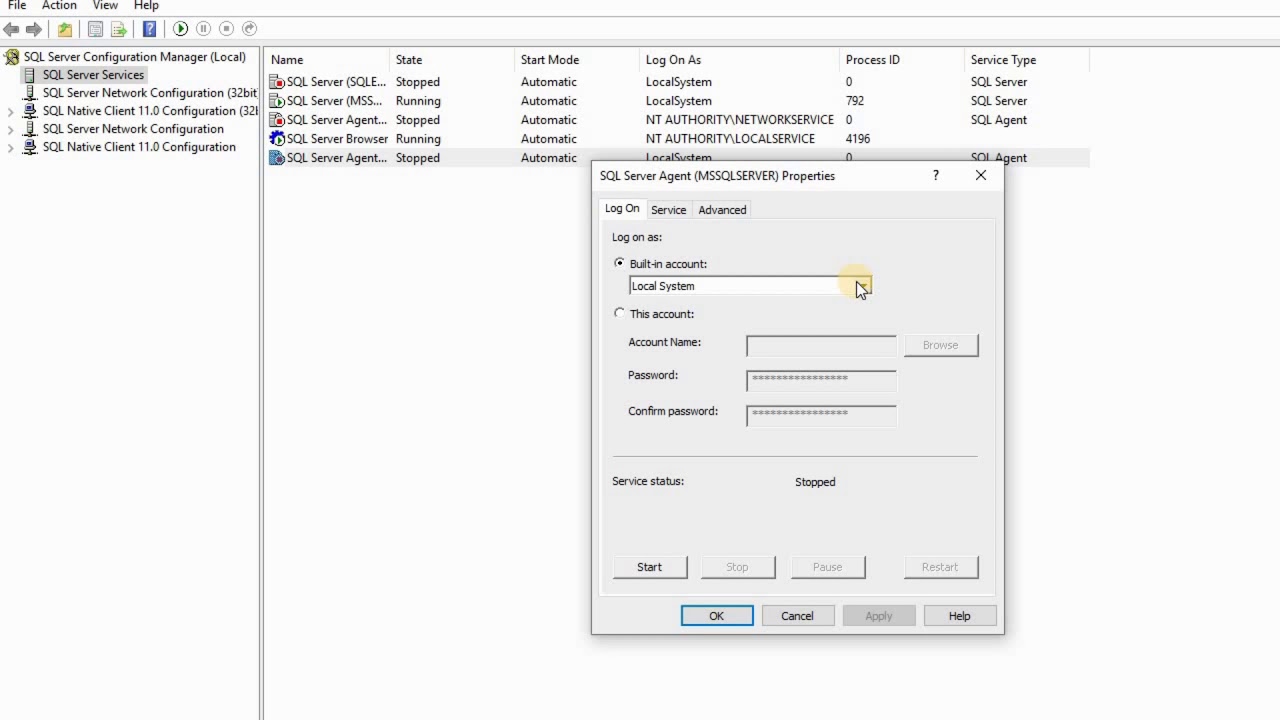The height and width of the screenshot is (720, 1280).
Task: Switch to the Advanced tab
Action: pos(722,210)
